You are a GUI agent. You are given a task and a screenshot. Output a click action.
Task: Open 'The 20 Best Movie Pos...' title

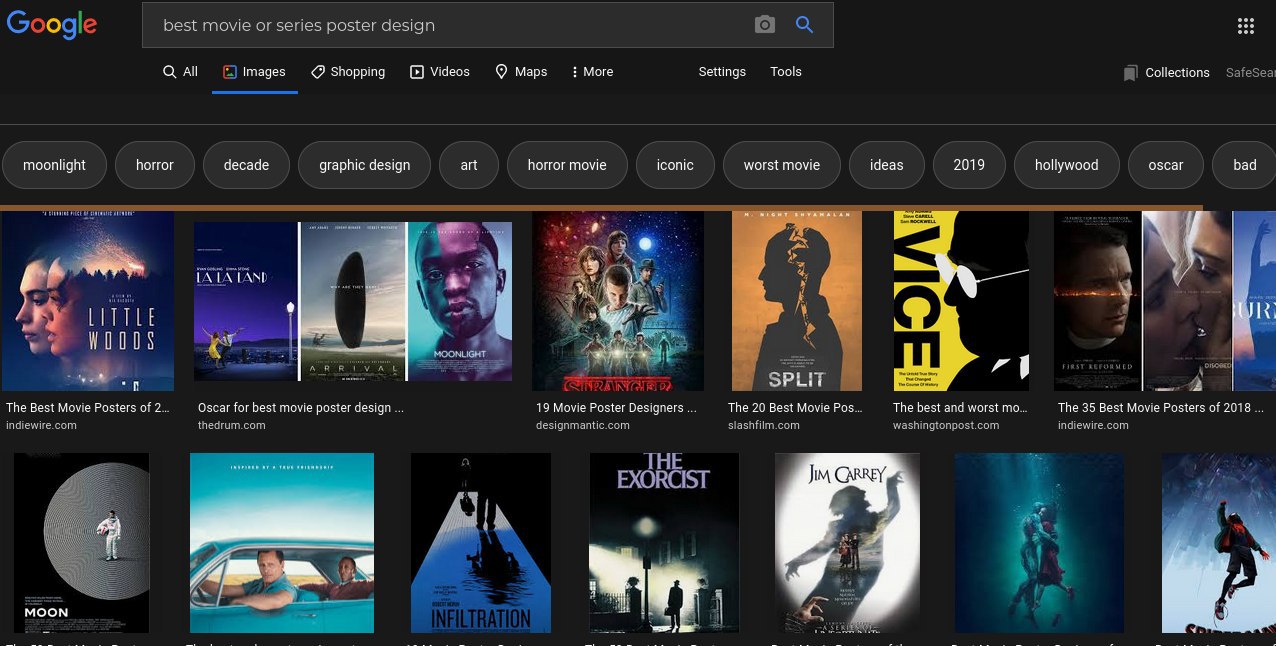pyautogui.click(x=795, y=408)
